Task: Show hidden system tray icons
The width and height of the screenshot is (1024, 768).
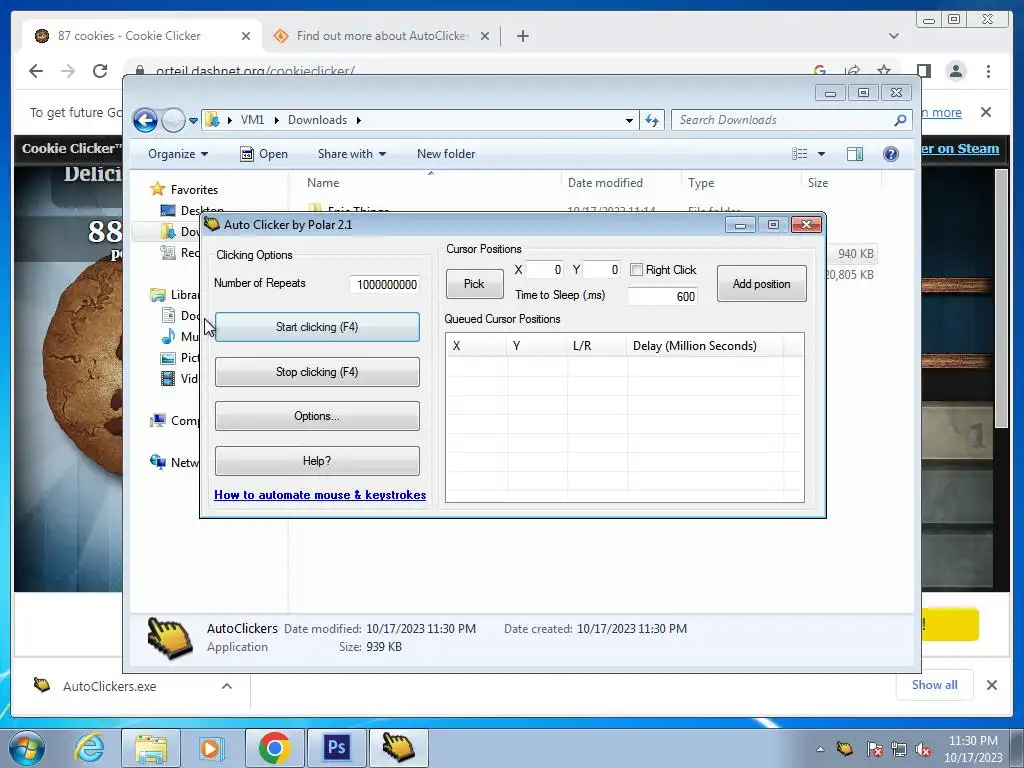Action: point(820,749)
